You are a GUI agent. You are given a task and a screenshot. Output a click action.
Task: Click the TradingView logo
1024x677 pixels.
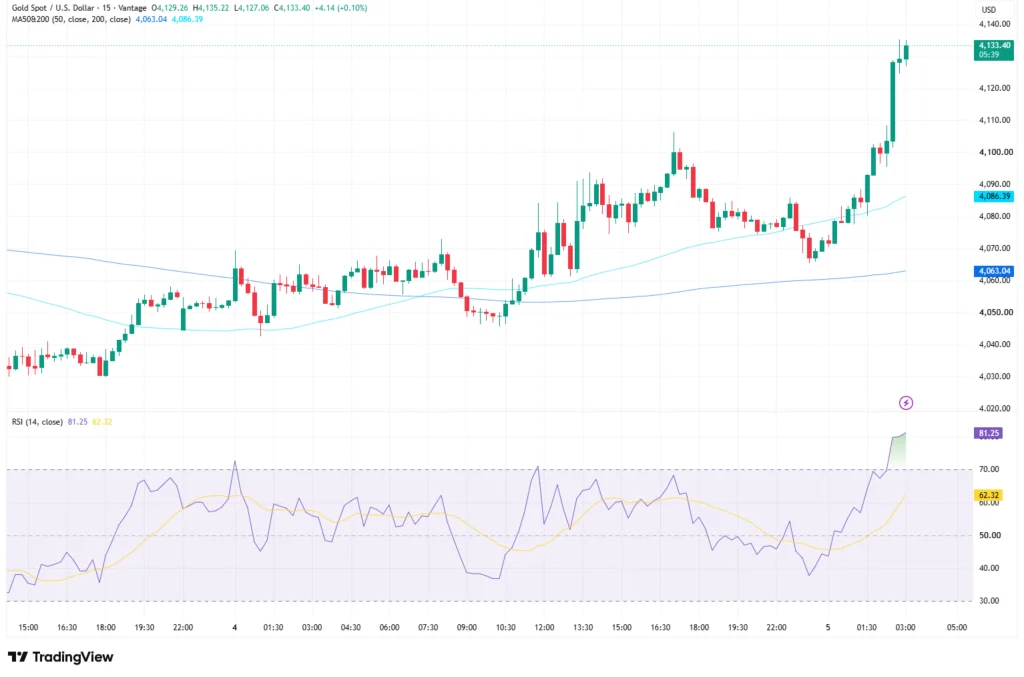61,657
